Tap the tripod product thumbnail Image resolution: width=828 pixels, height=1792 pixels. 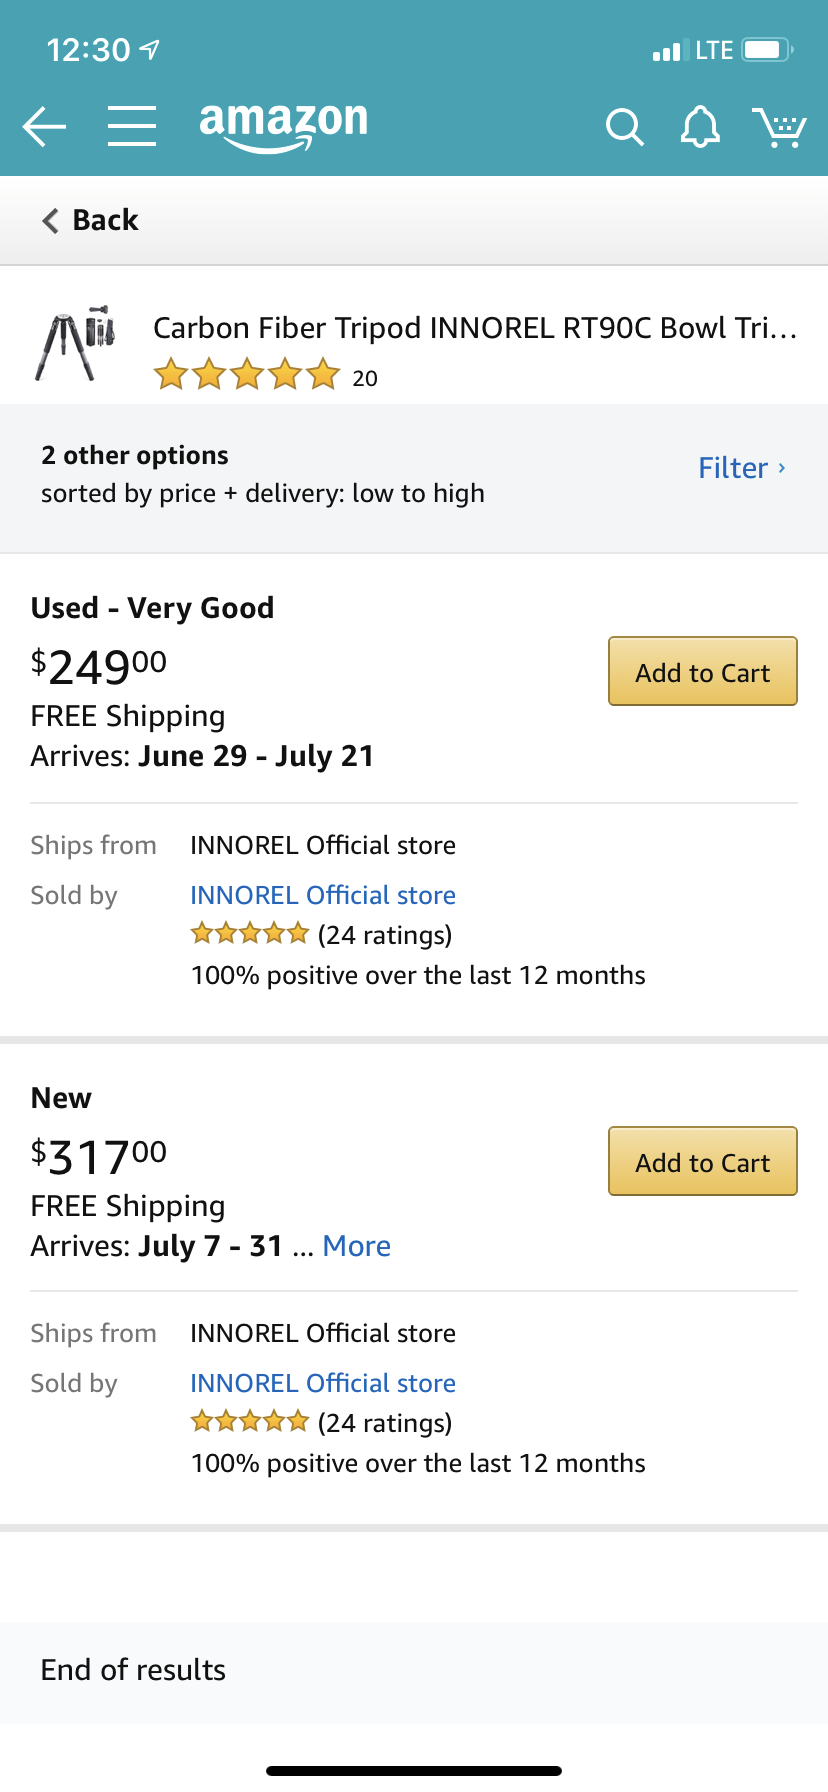[76, 343]
